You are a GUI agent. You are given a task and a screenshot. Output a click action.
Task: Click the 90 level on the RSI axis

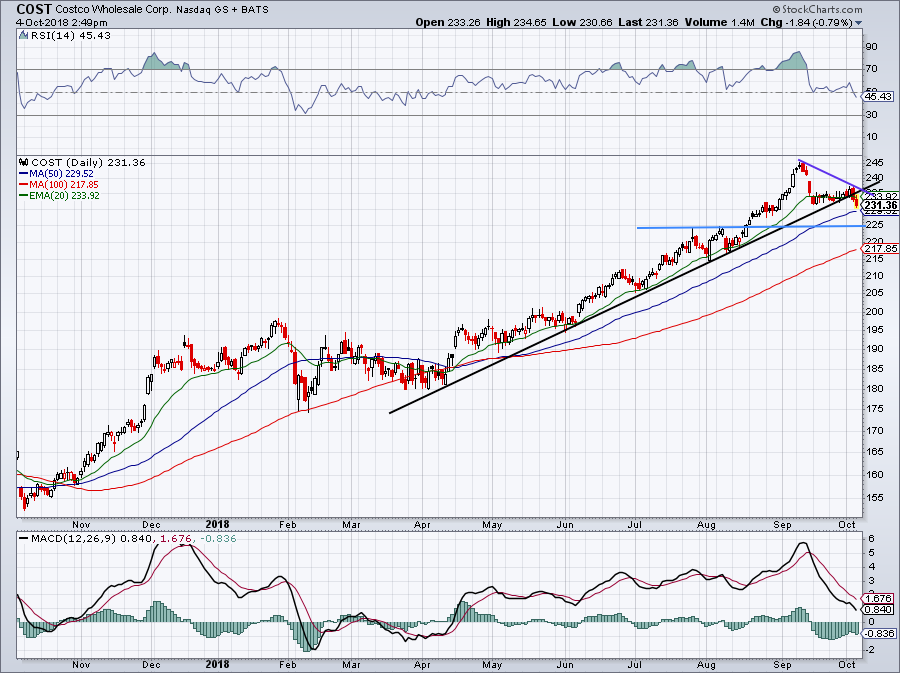pos(871,46)
